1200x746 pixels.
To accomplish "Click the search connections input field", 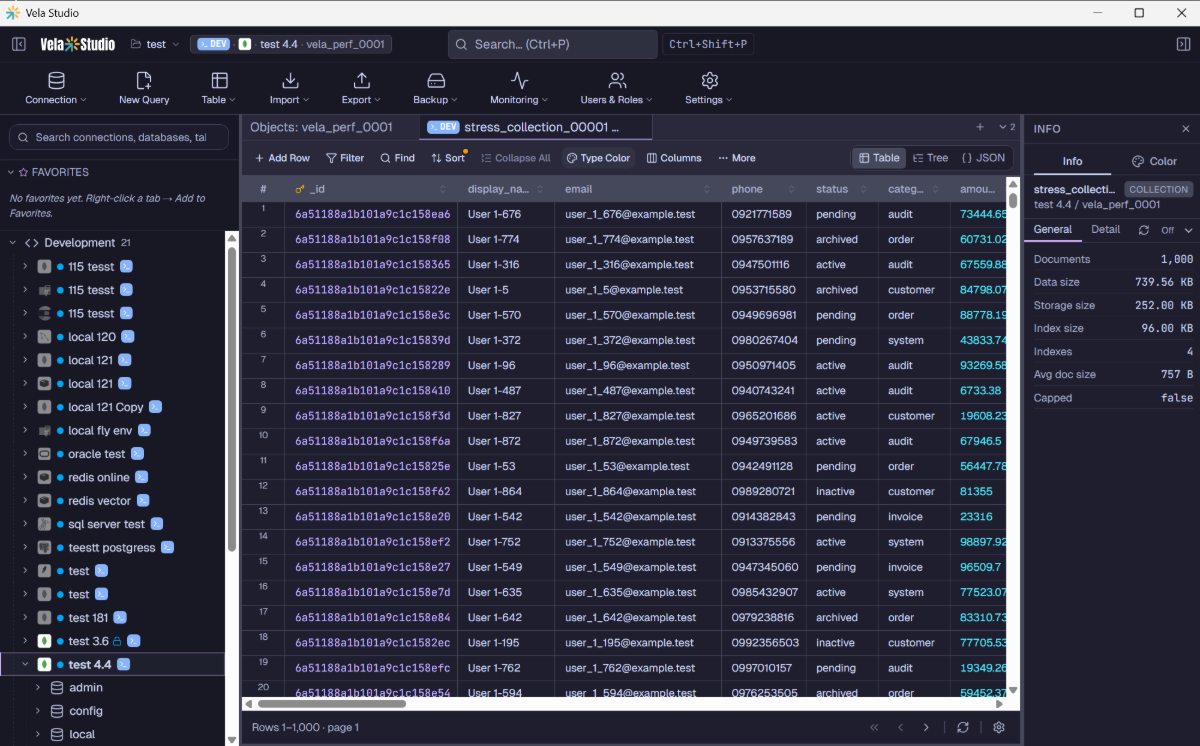I will click(120, 137).
